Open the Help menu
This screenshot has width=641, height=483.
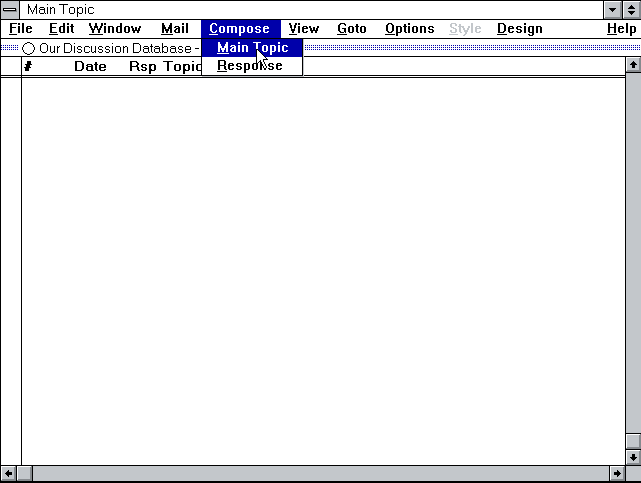621,29
